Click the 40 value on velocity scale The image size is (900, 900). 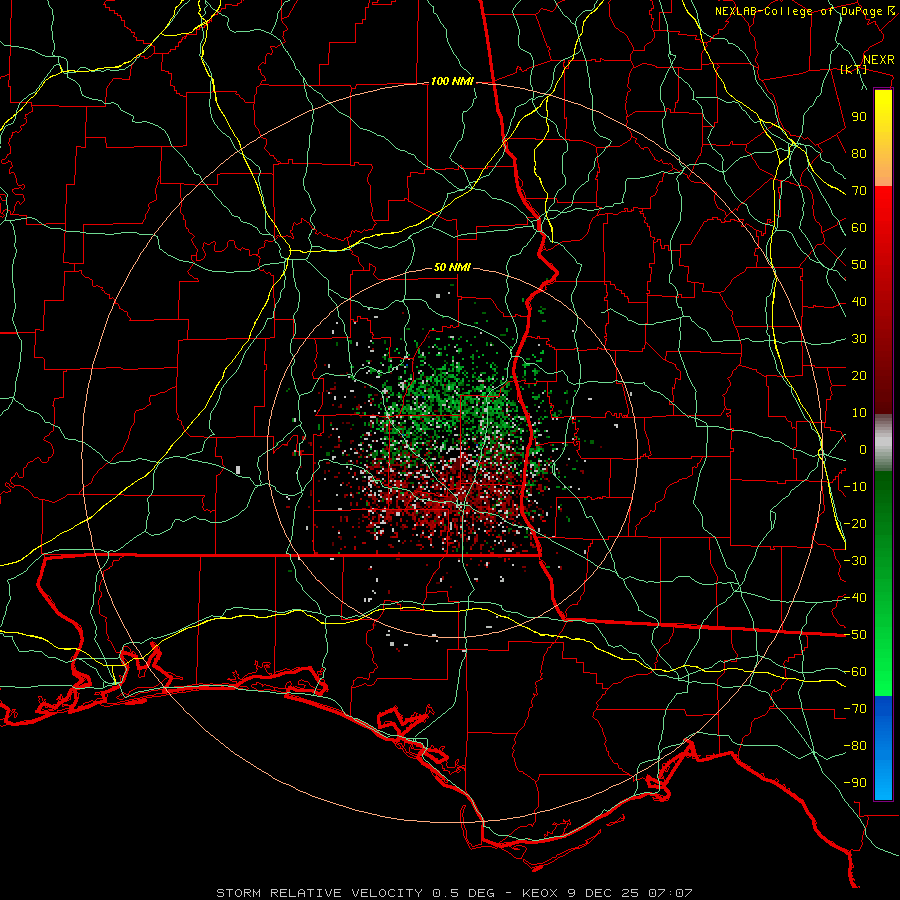859,302
